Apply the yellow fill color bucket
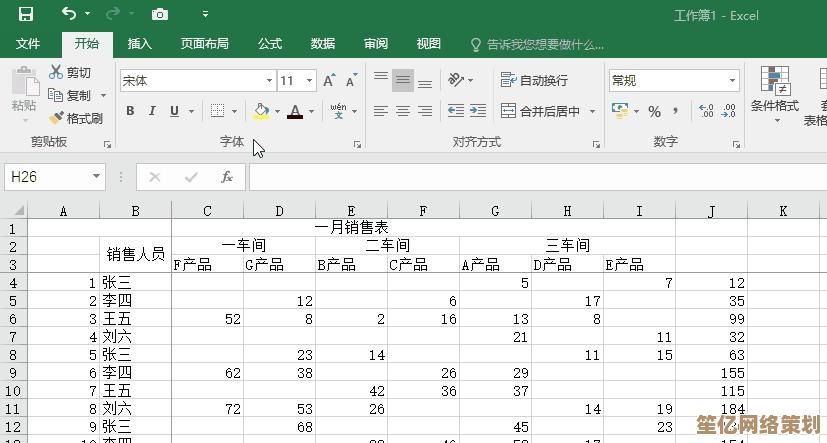The image size is (827, 443). coord(262,111)
